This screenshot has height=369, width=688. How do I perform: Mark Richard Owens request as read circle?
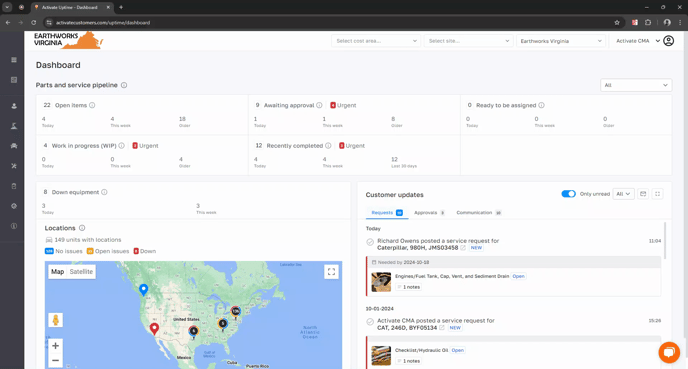(x=370, y=242)
